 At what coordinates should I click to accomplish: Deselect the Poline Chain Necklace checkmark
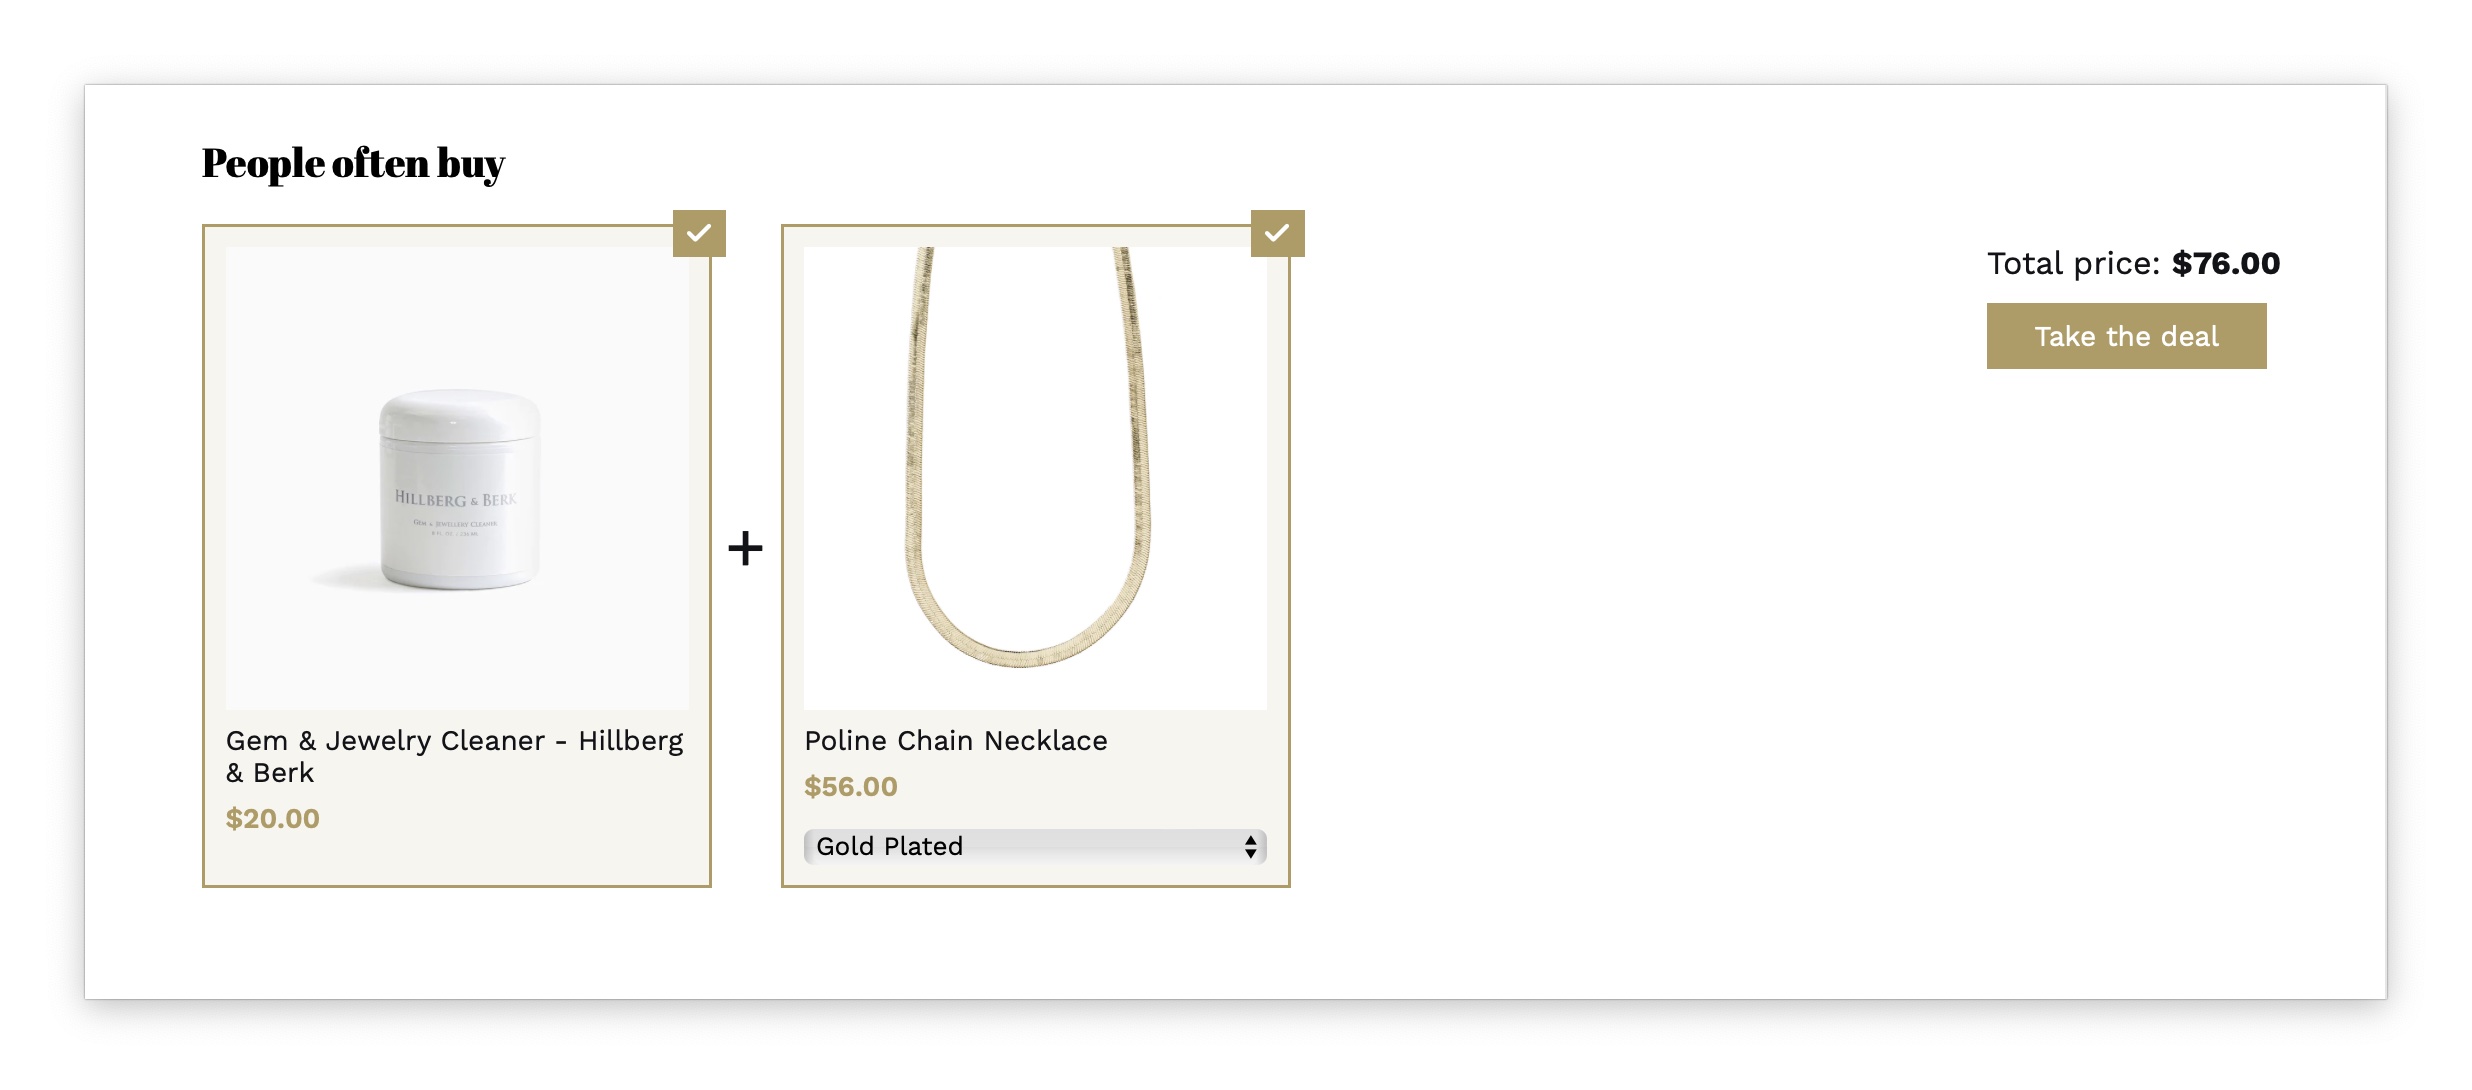tap(1277, 233)
